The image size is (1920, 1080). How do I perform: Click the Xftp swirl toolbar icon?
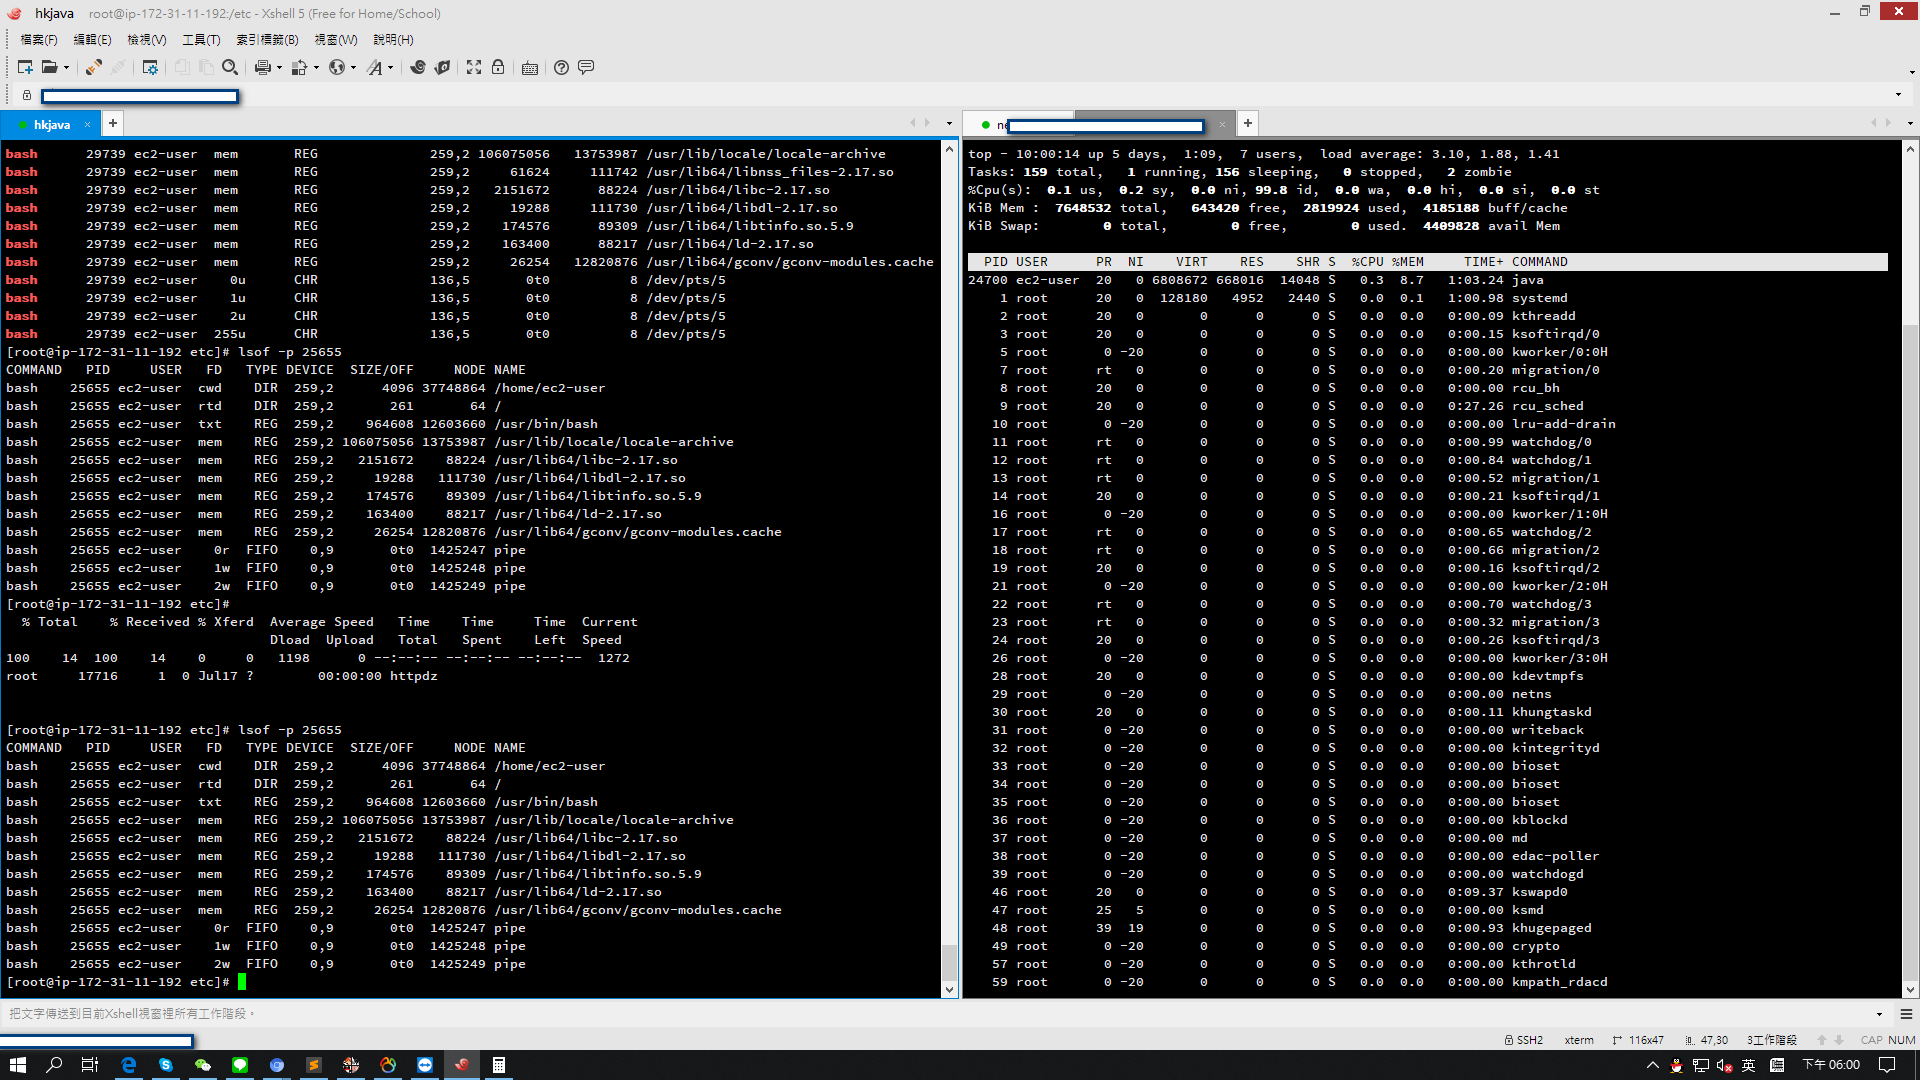tap(418, 67)
